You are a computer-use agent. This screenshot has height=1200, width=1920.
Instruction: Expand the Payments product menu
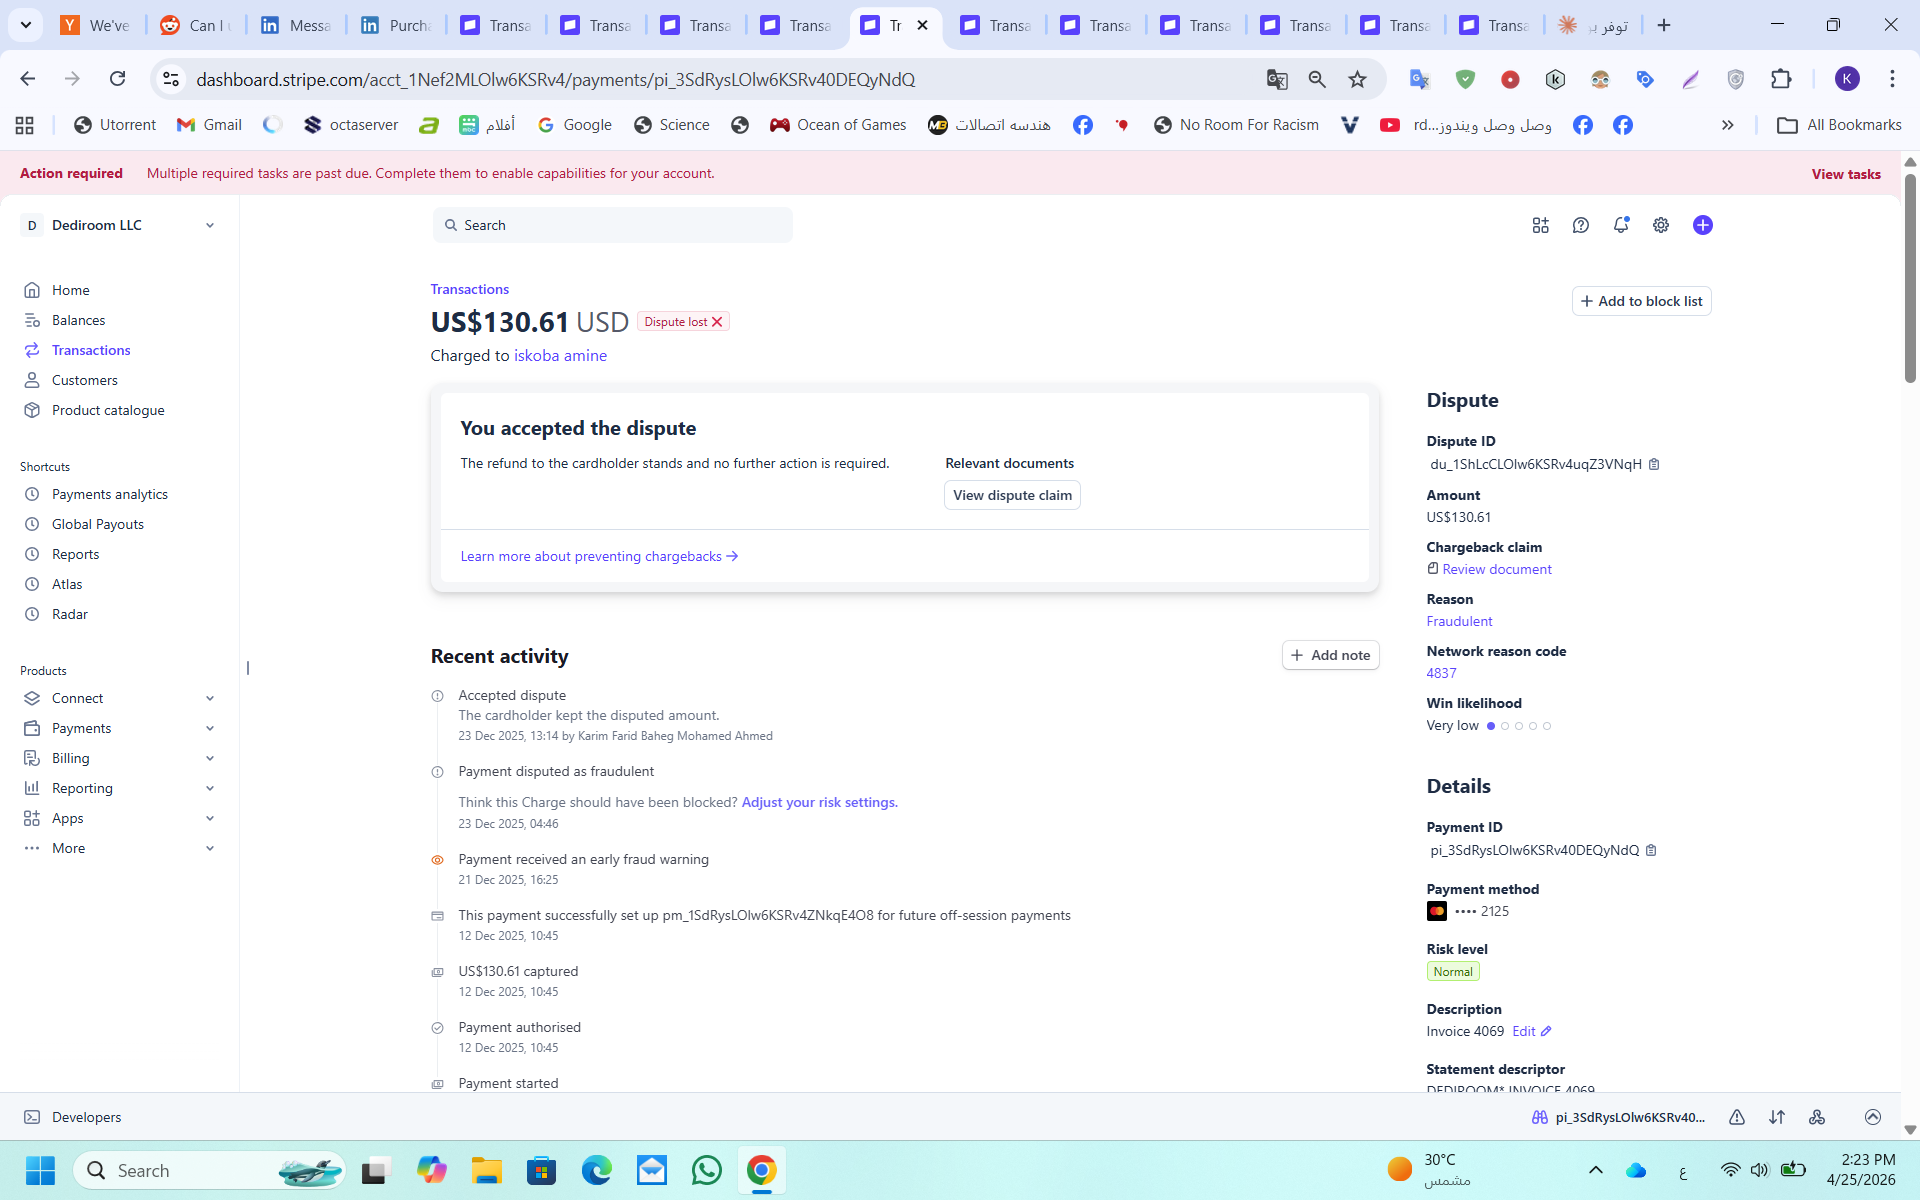(x=119, y=728)
